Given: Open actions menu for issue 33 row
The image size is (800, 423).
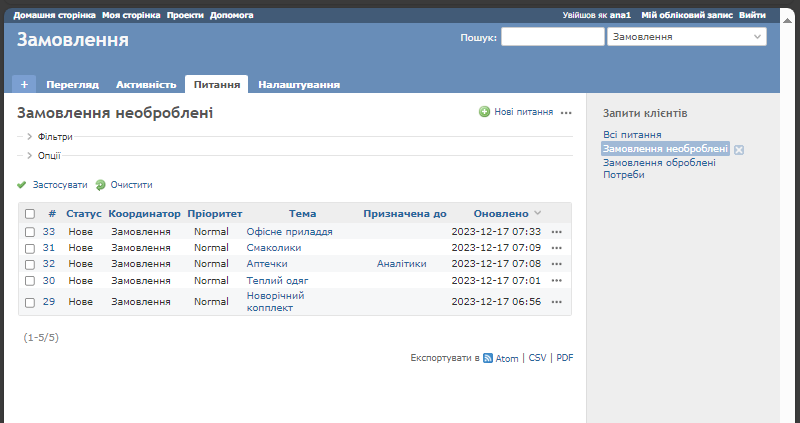Looking at the screenshot, I should coord(557,232).
